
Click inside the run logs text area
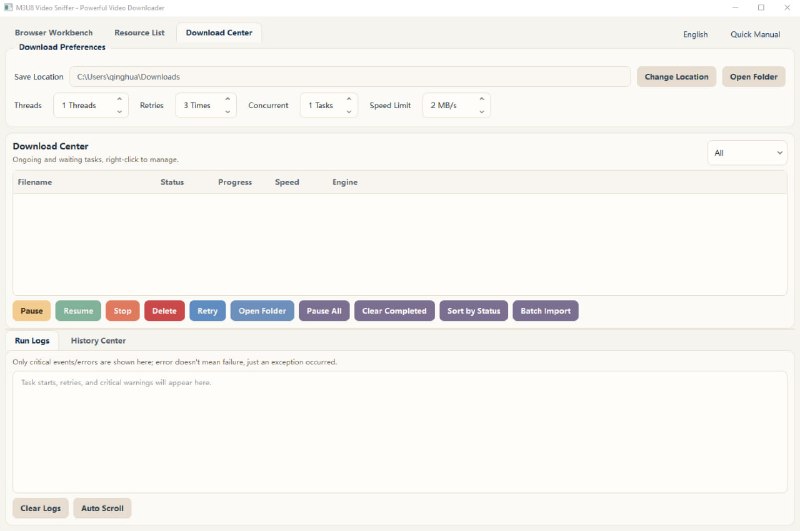[x=400, y=432]
